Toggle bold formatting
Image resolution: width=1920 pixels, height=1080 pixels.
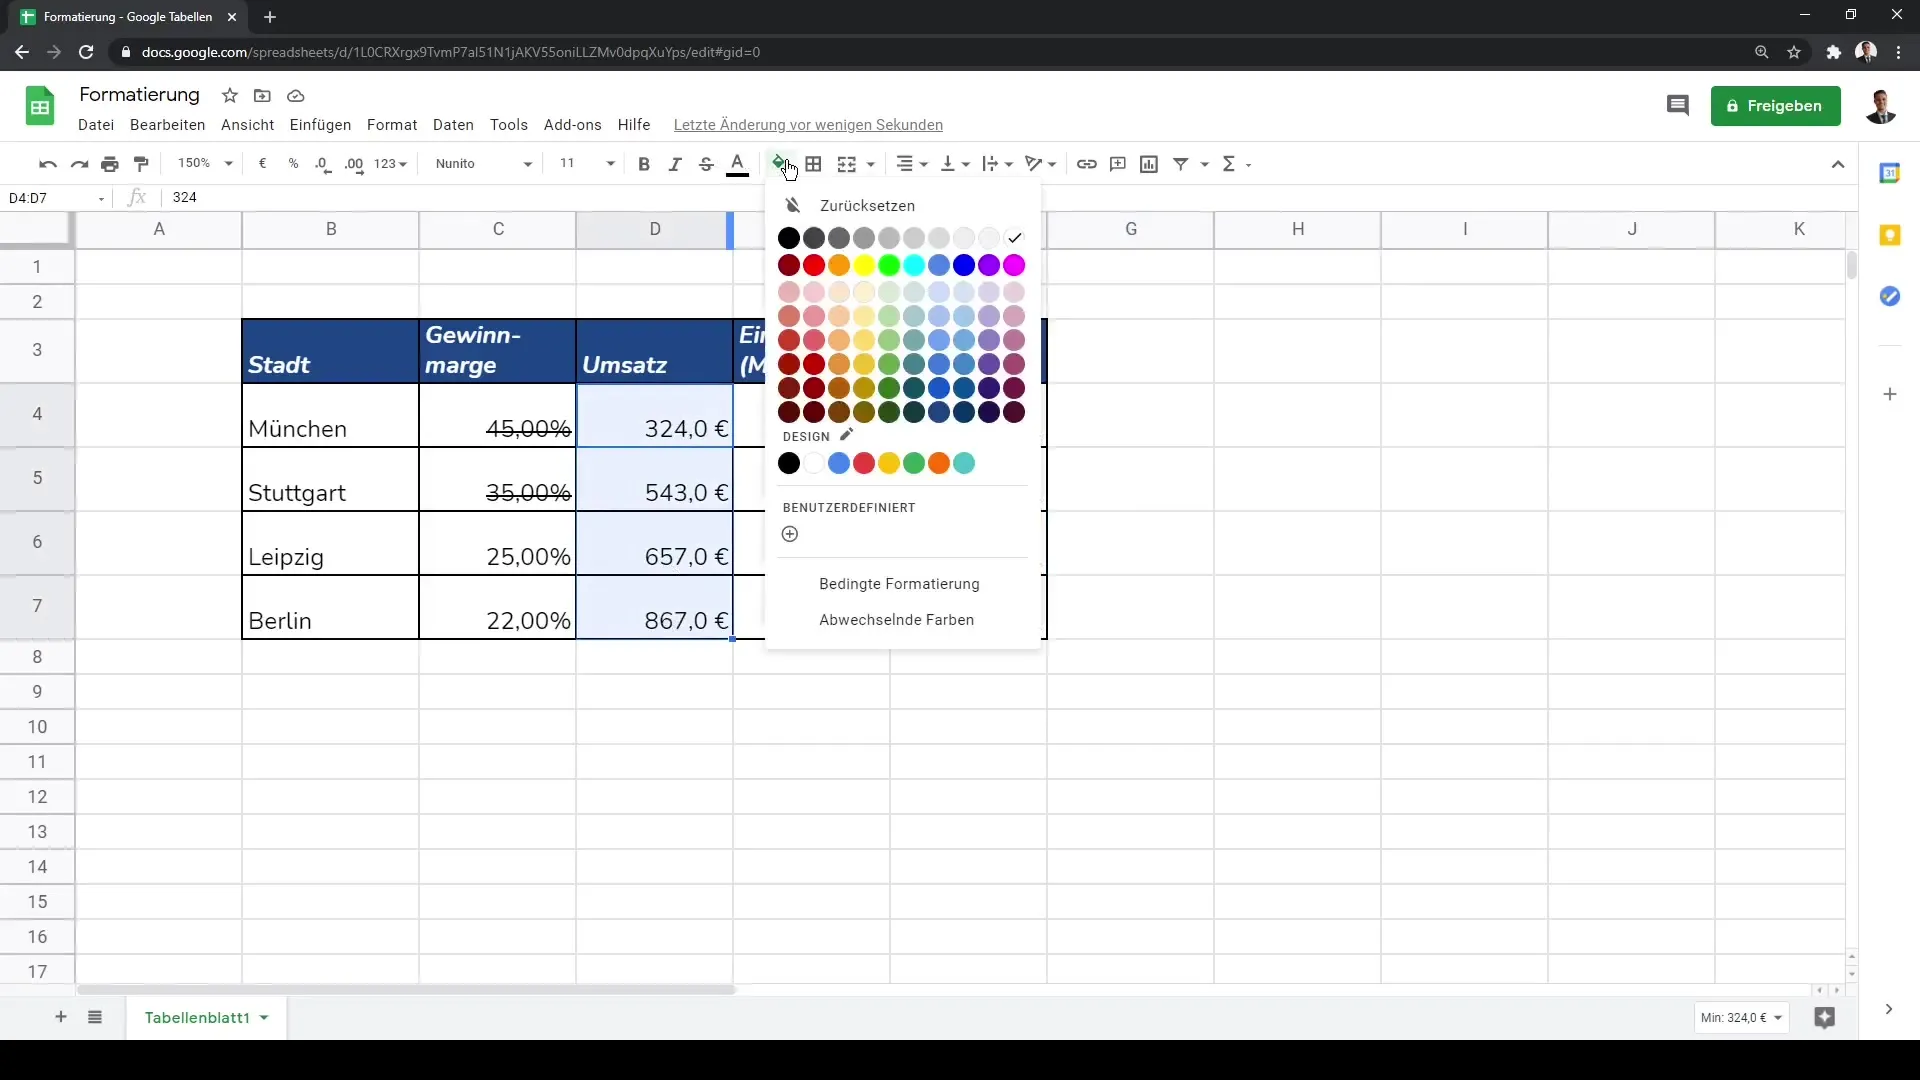[x=644, y=164]
